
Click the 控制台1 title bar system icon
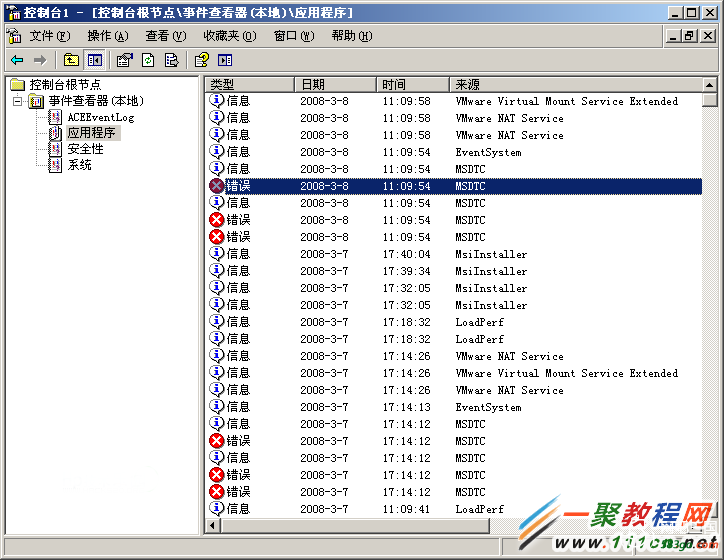14,13
